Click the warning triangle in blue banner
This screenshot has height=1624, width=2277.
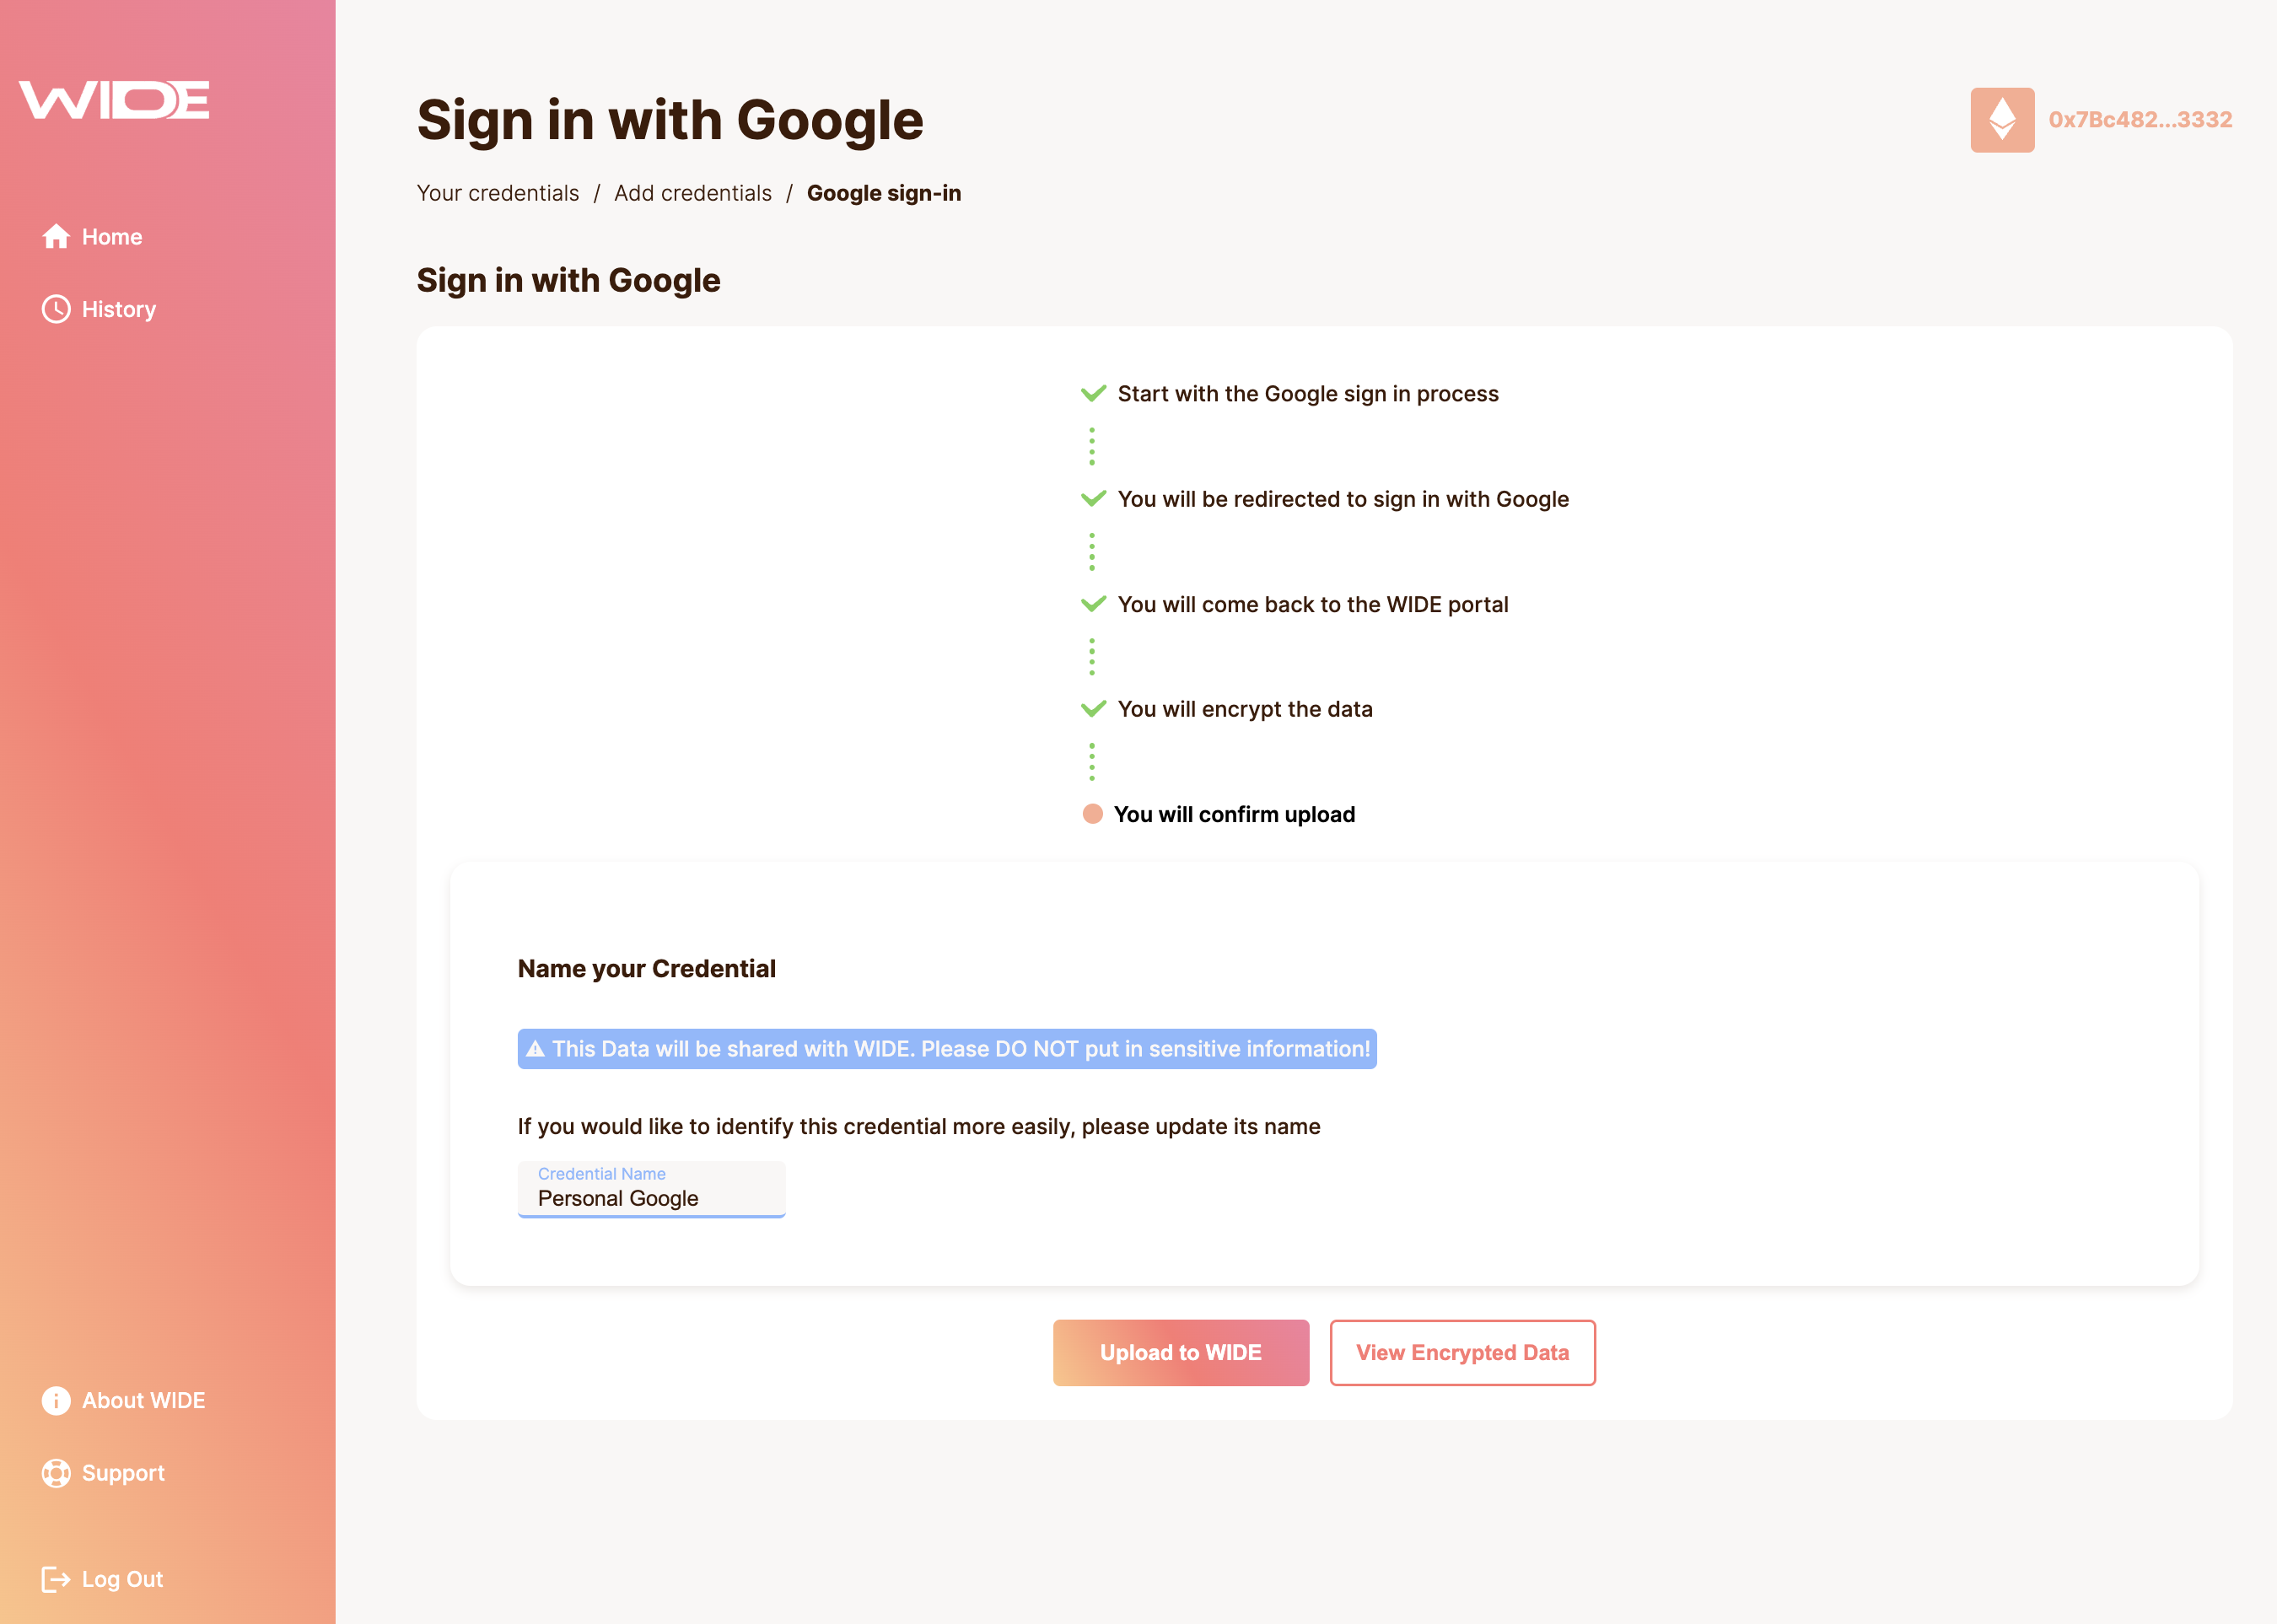point(535,1049)
